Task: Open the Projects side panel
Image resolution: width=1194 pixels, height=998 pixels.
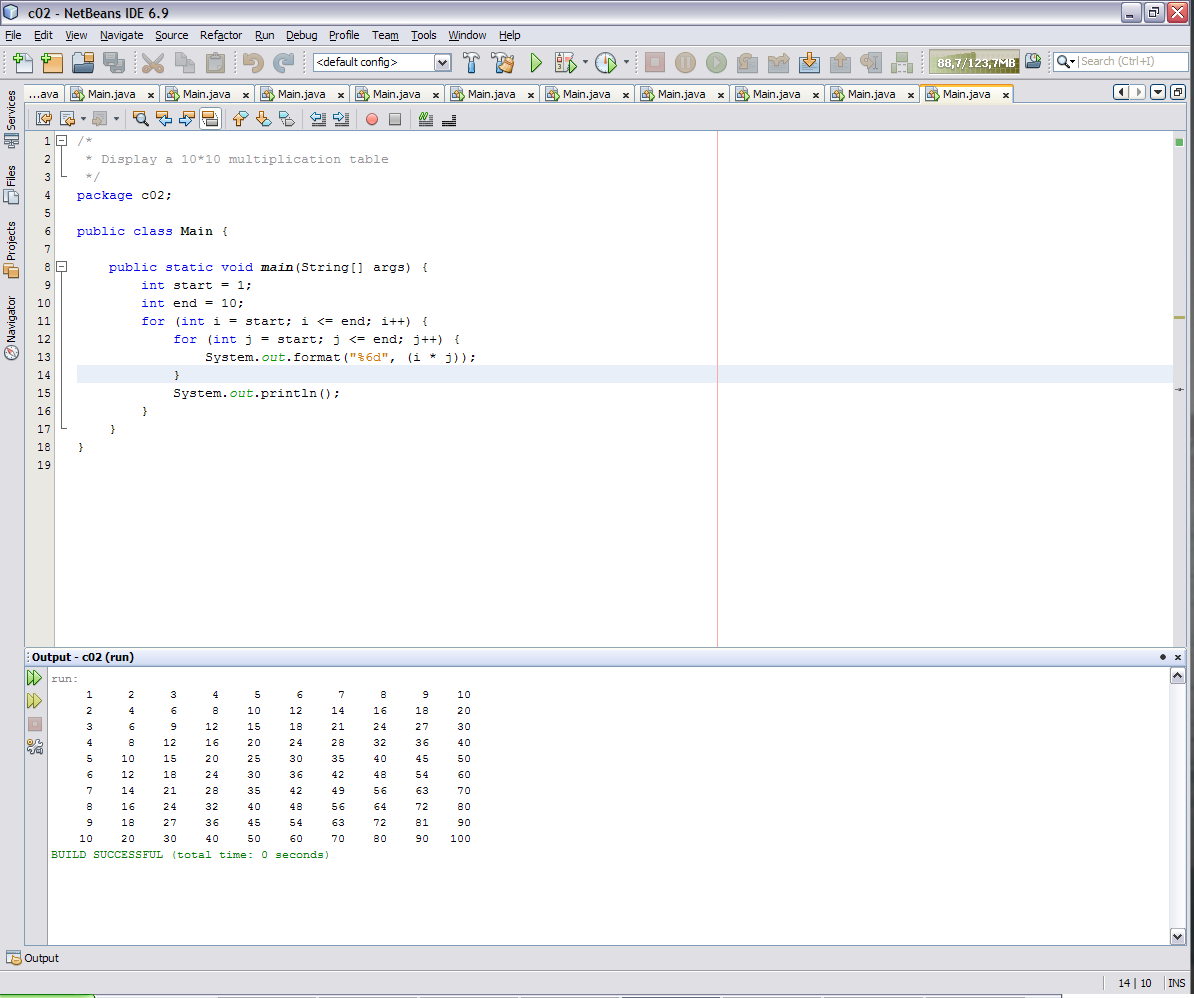Action: coord(11,250)
